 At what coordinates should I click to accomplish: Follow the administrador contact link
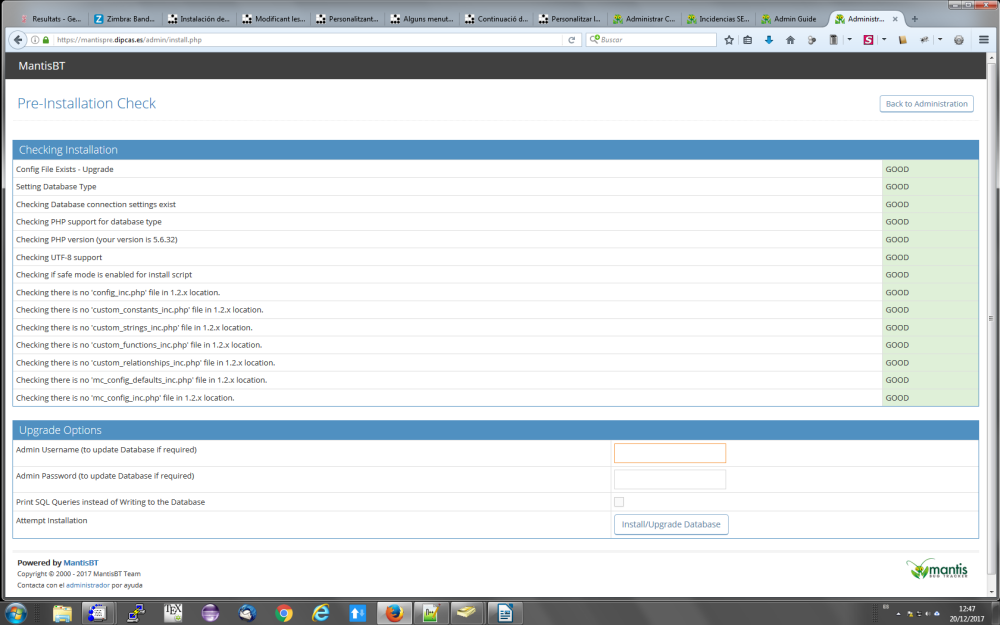click(88, 585)
